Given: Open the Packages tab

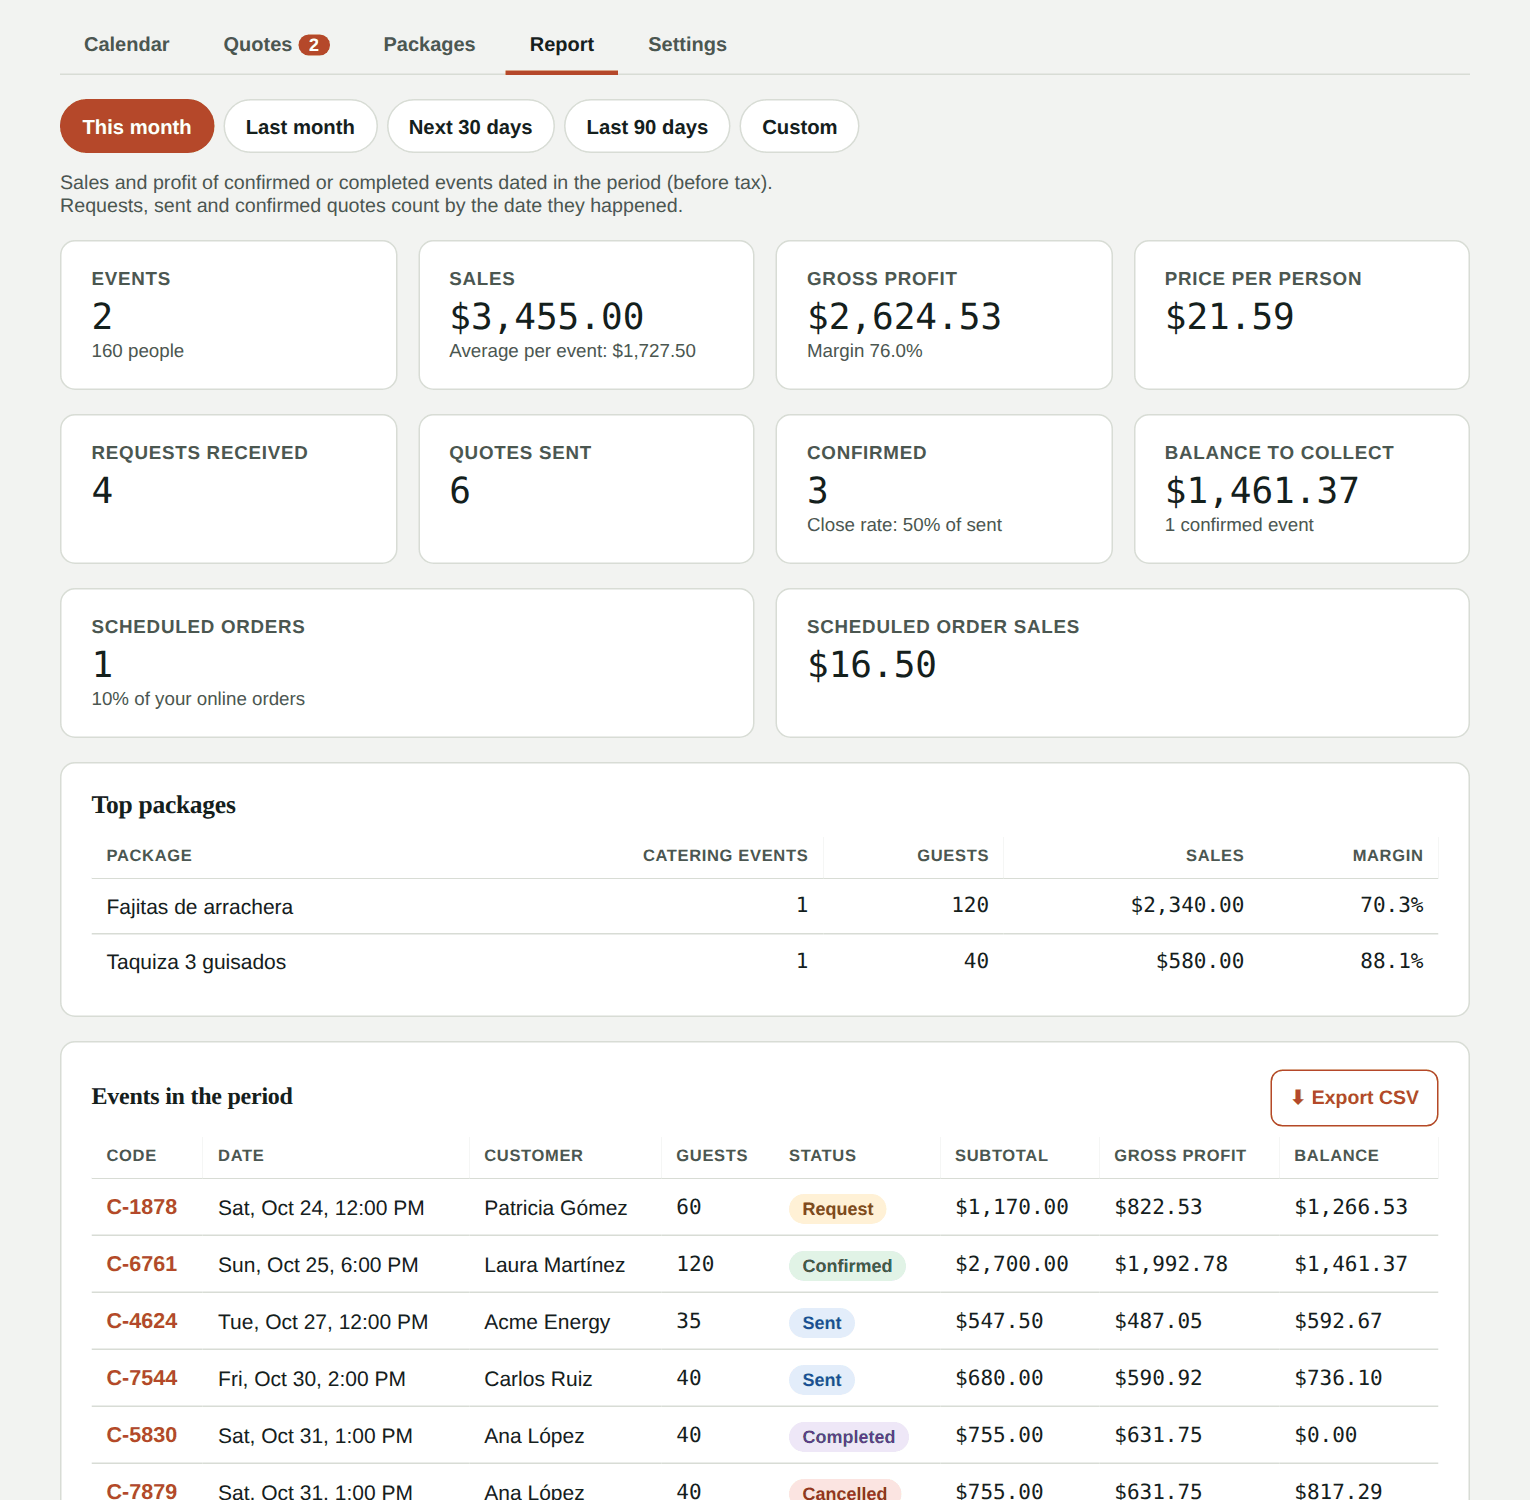Looking at the screenshot, I should click(429, 44).
